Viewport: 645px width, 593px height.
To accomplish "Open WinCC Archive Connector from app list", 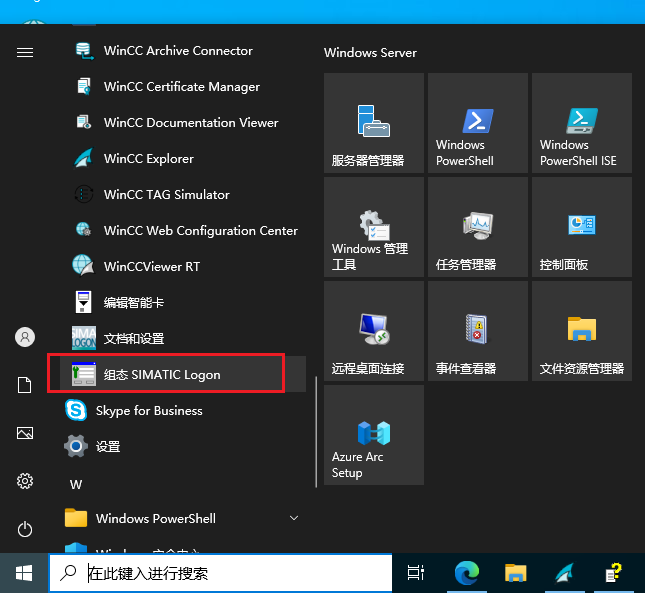I will (178, 51).
